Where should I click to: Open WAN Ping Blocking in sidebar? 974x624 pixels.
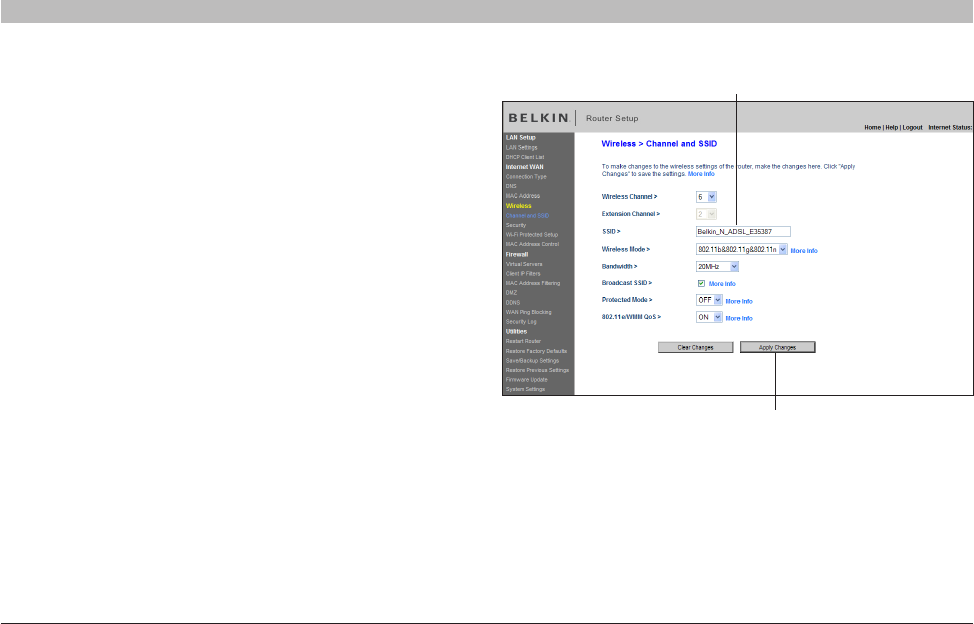(x=528, y=312)
